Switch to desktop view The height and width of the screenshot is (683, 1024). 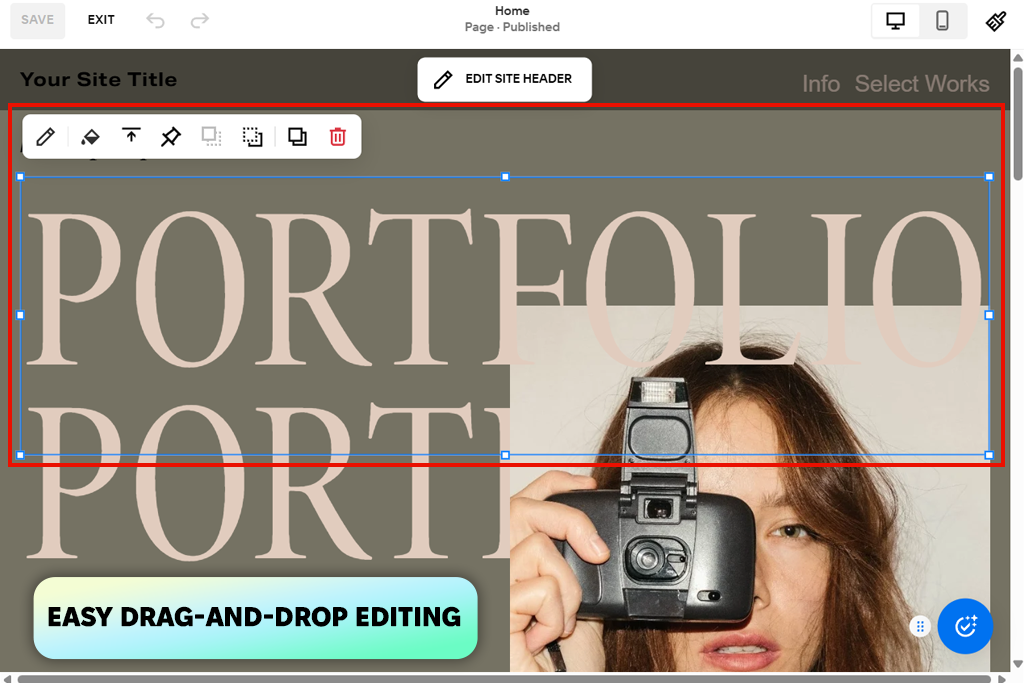pos(895,21)
